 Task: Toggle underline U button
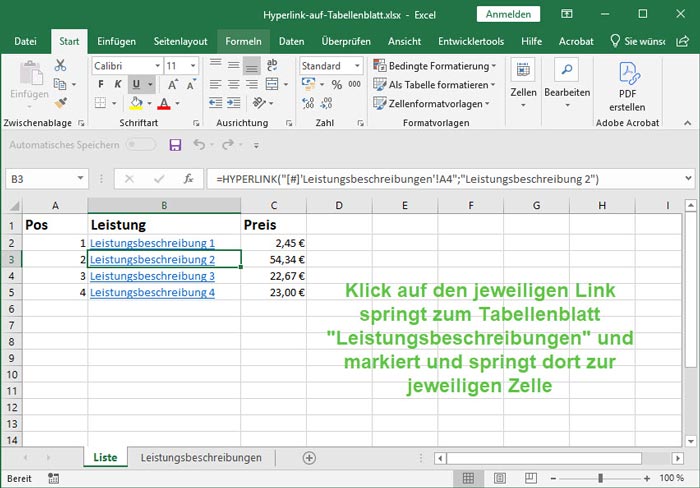(136, 84)
